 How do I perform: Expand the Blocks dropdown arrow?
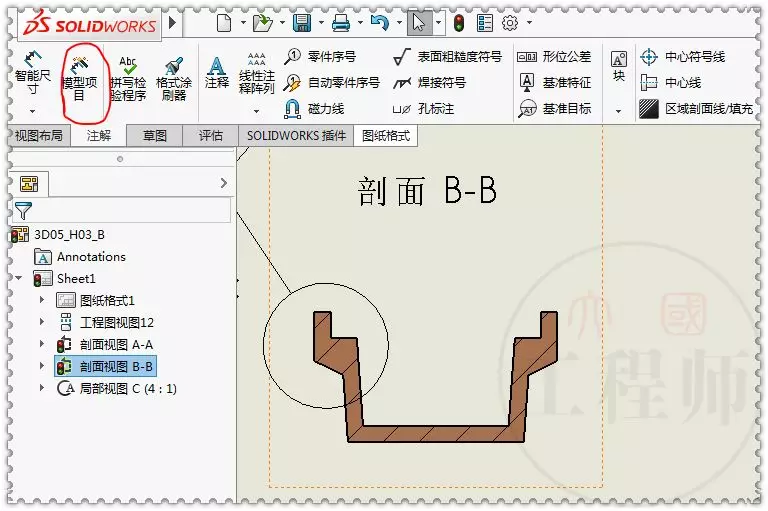coord(619,112)
